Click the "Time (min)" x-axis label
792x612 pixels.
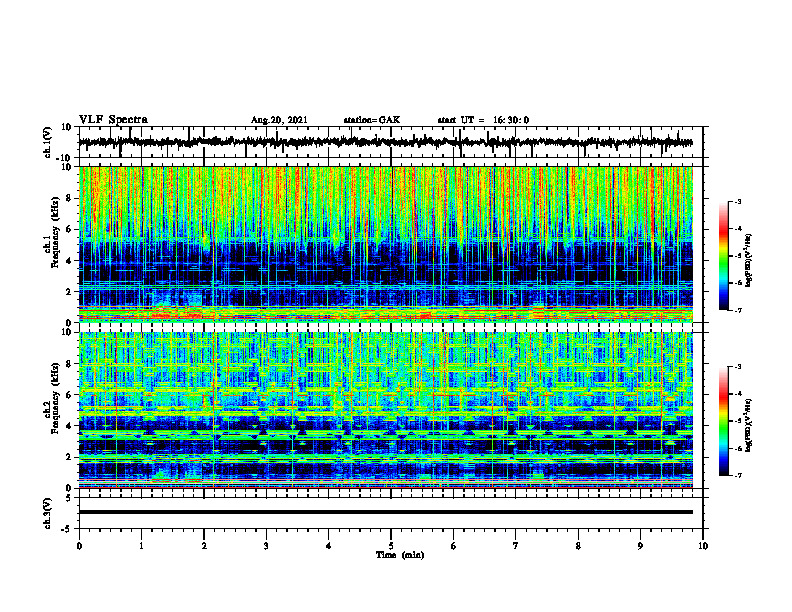coord(400,555)
